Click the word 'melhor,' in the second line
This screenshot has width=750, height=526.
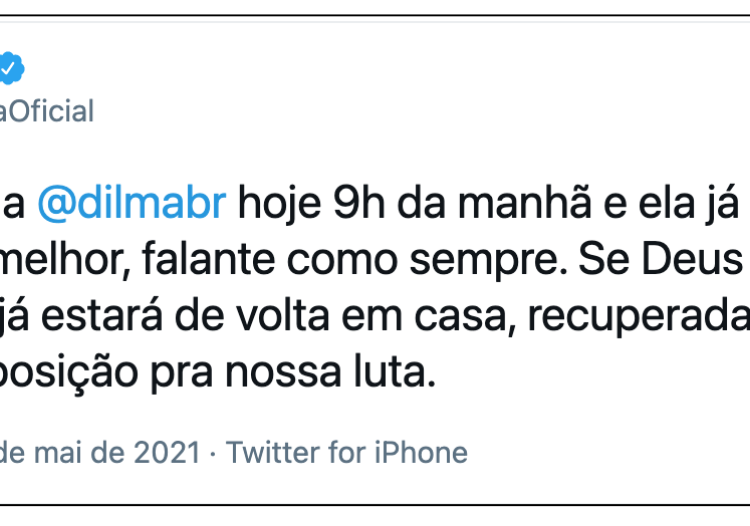click(x=65, y=260)
